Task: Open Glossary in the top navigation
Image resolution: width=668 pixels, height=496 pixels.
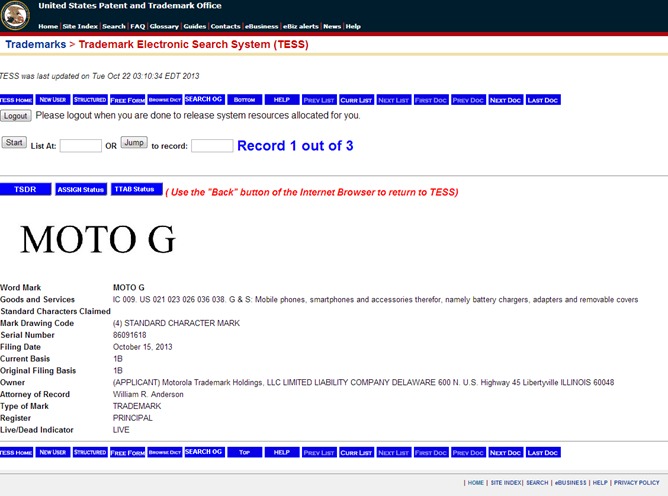Action: (164, 26)
